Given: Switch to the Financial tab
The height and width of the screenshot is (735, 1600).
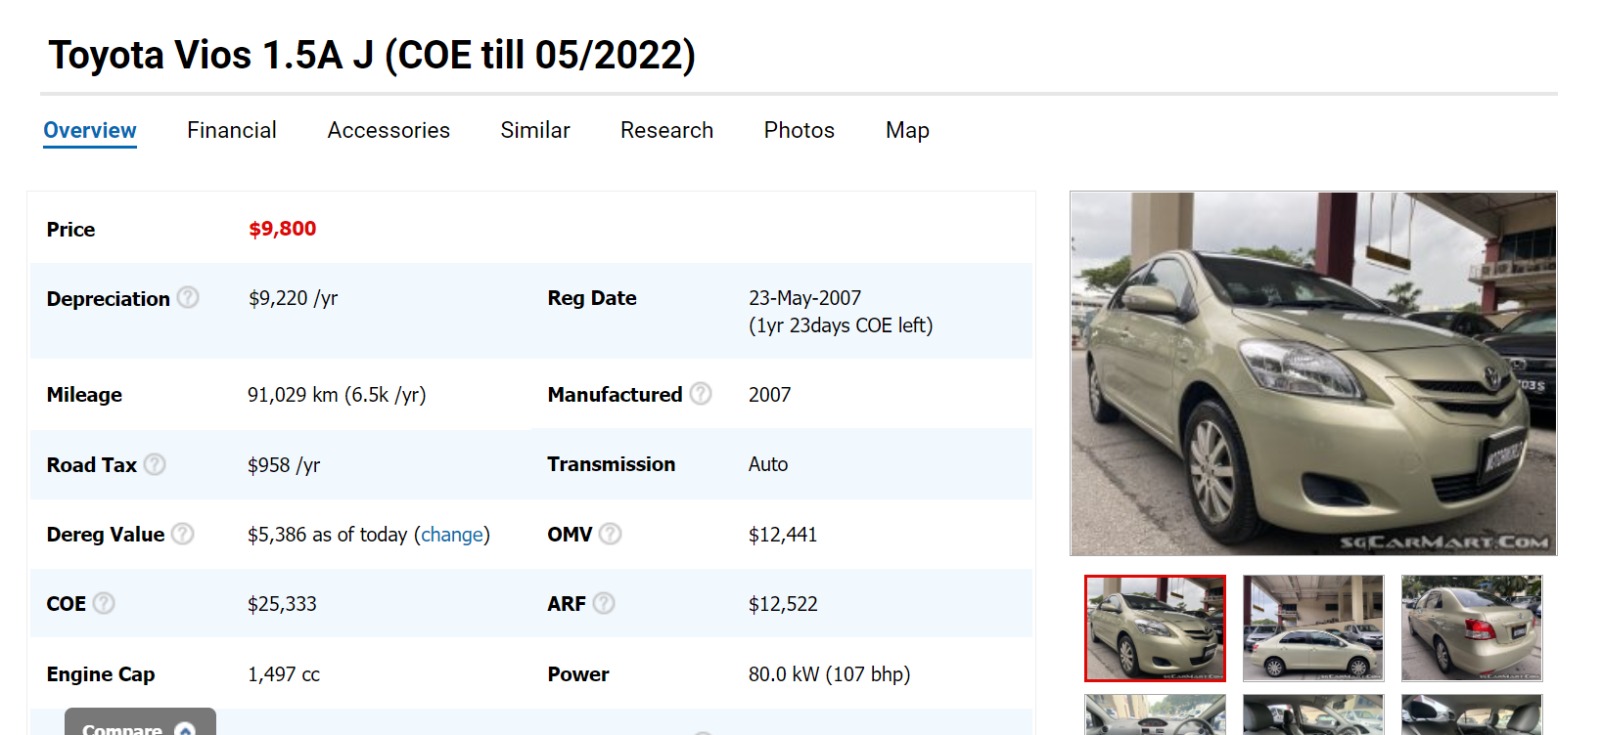Looking at the screenshot, I should tap(231, 130).
